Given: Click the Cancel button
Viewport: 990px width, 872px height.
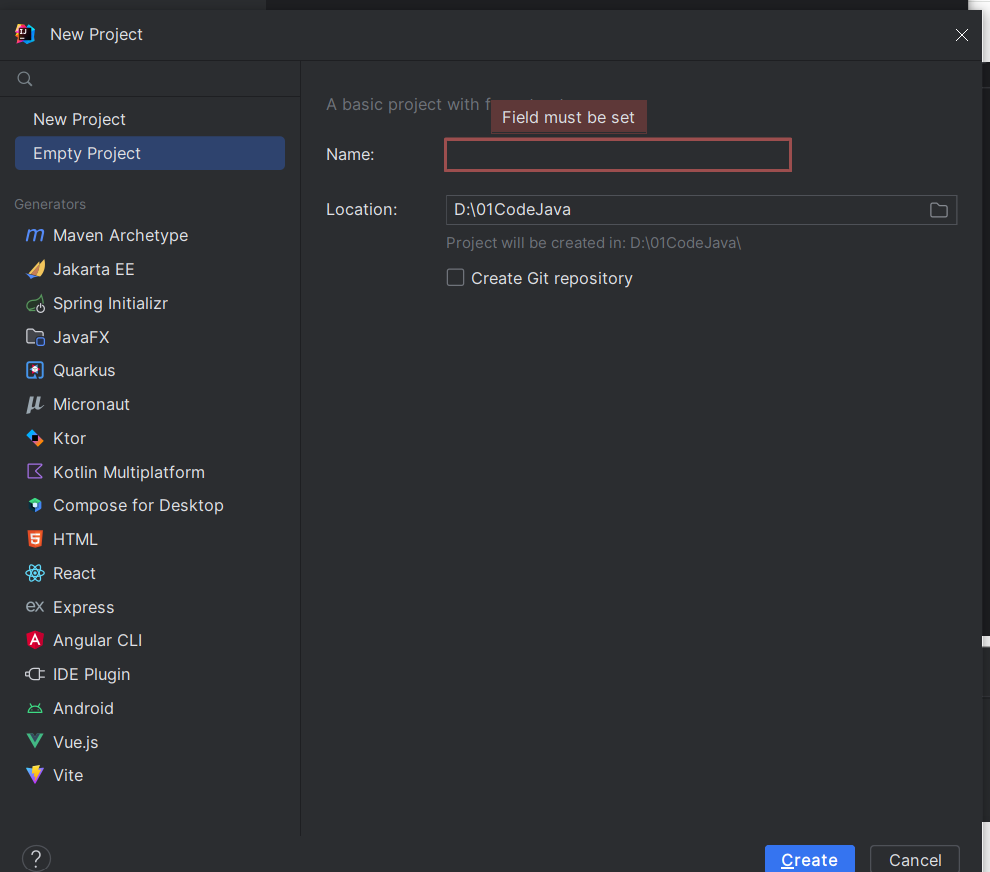Looking at the screenshot, I should click(915, 859).
